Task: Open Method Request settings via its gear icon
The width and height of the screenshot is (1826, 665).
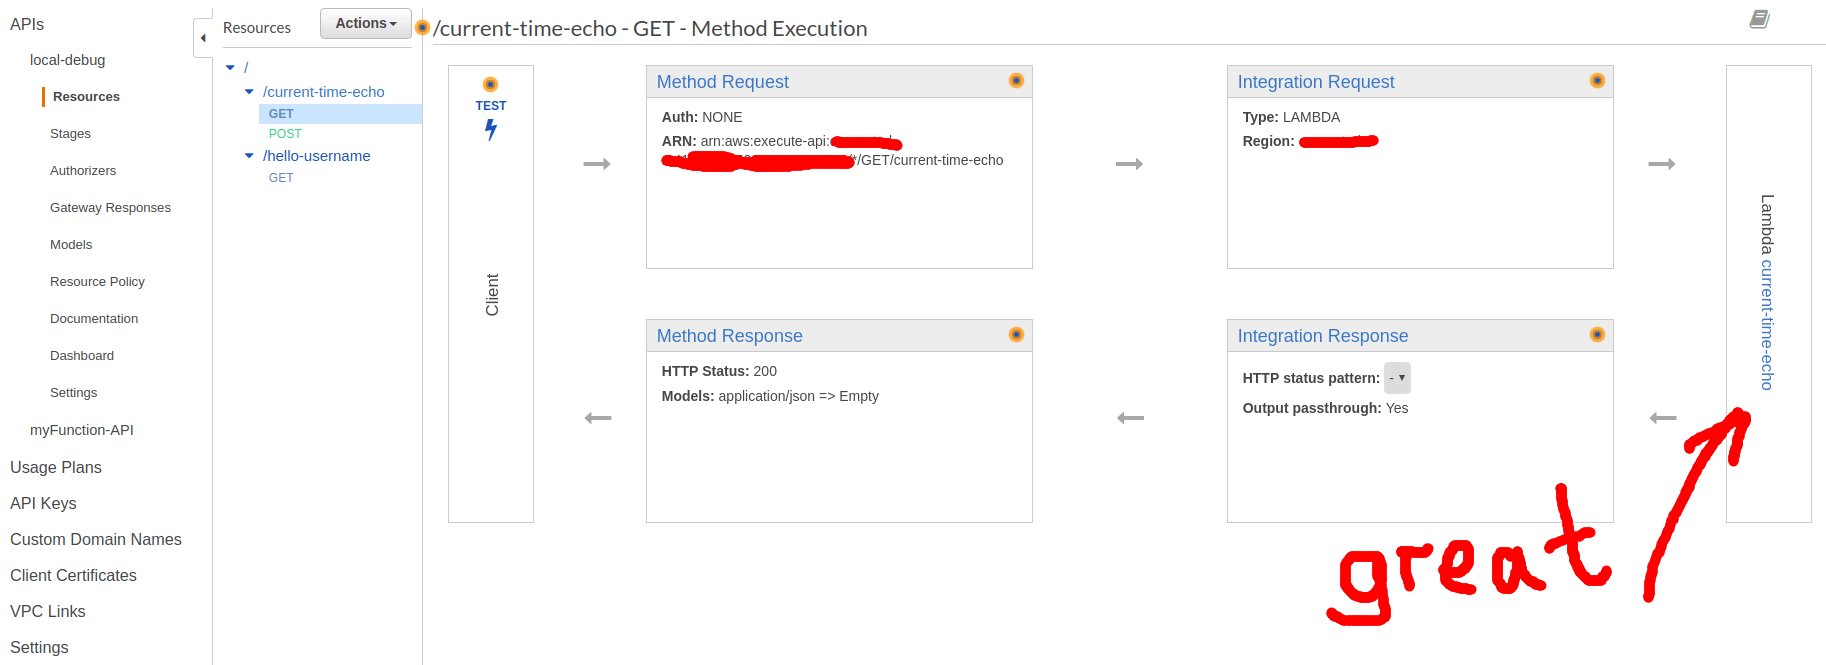Action: click(1016, 80)
